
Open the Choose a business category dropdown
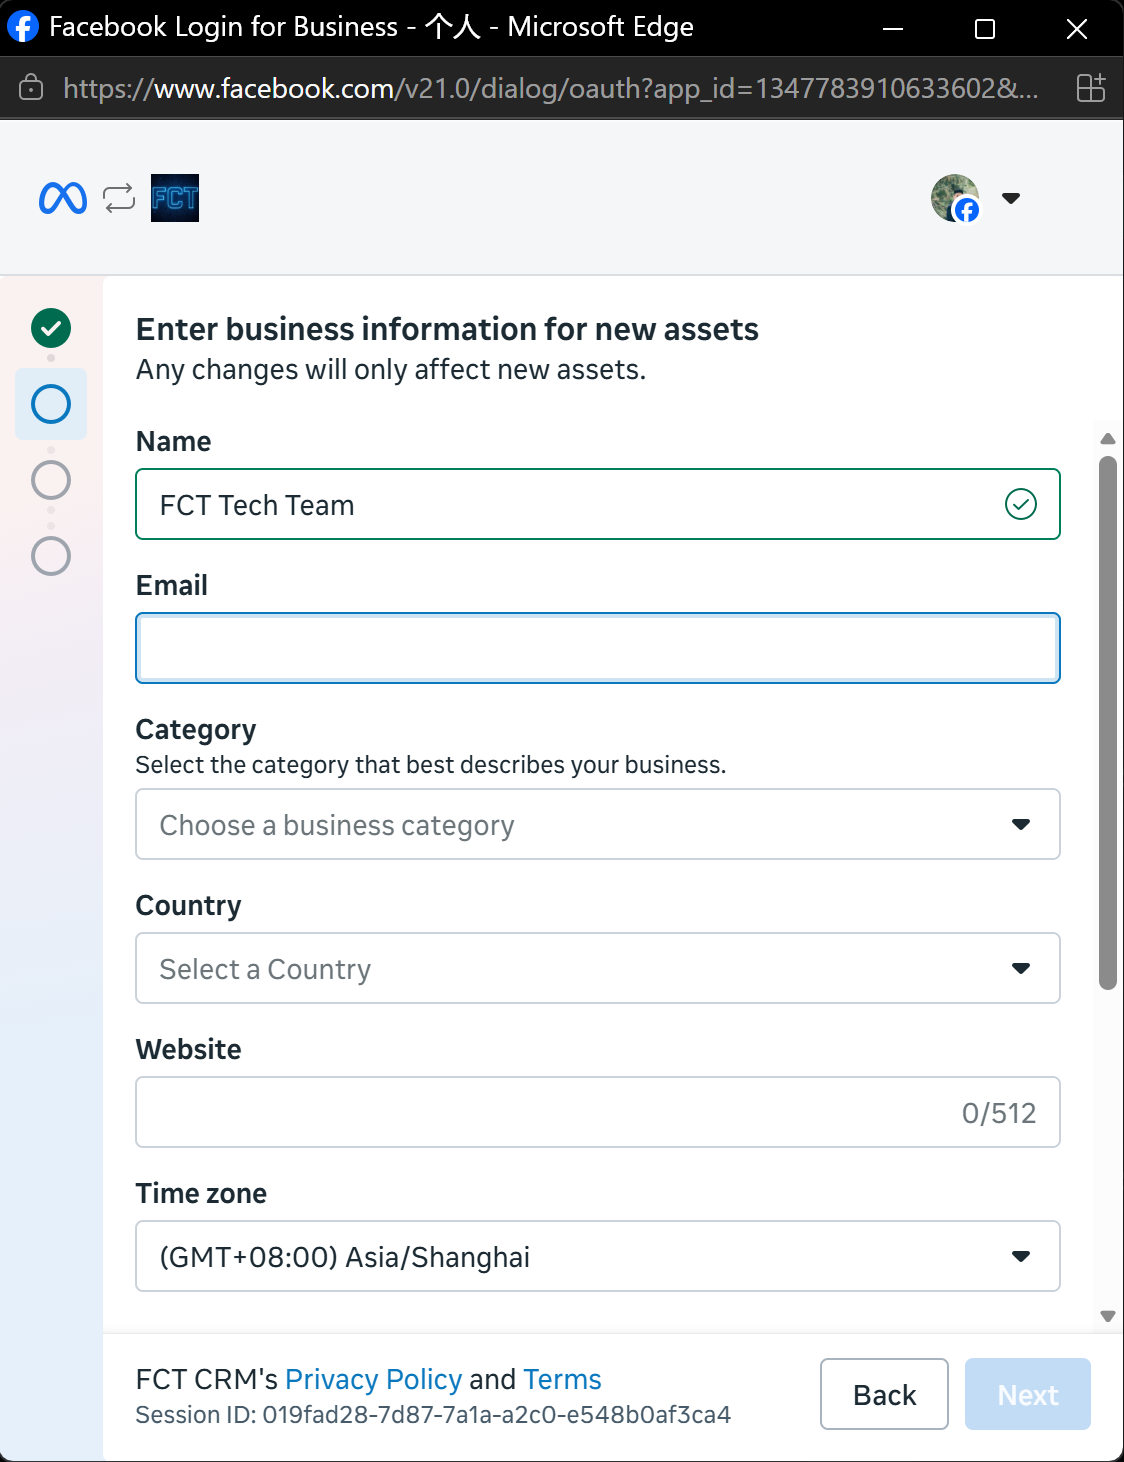[598, 824]
